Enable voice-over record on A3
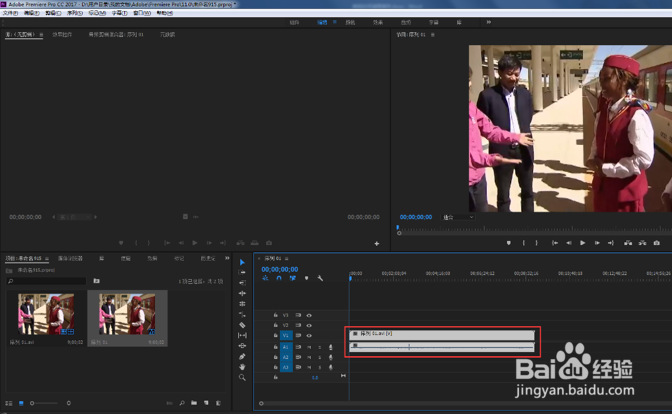The image size is (672, 414). point(330,367)
